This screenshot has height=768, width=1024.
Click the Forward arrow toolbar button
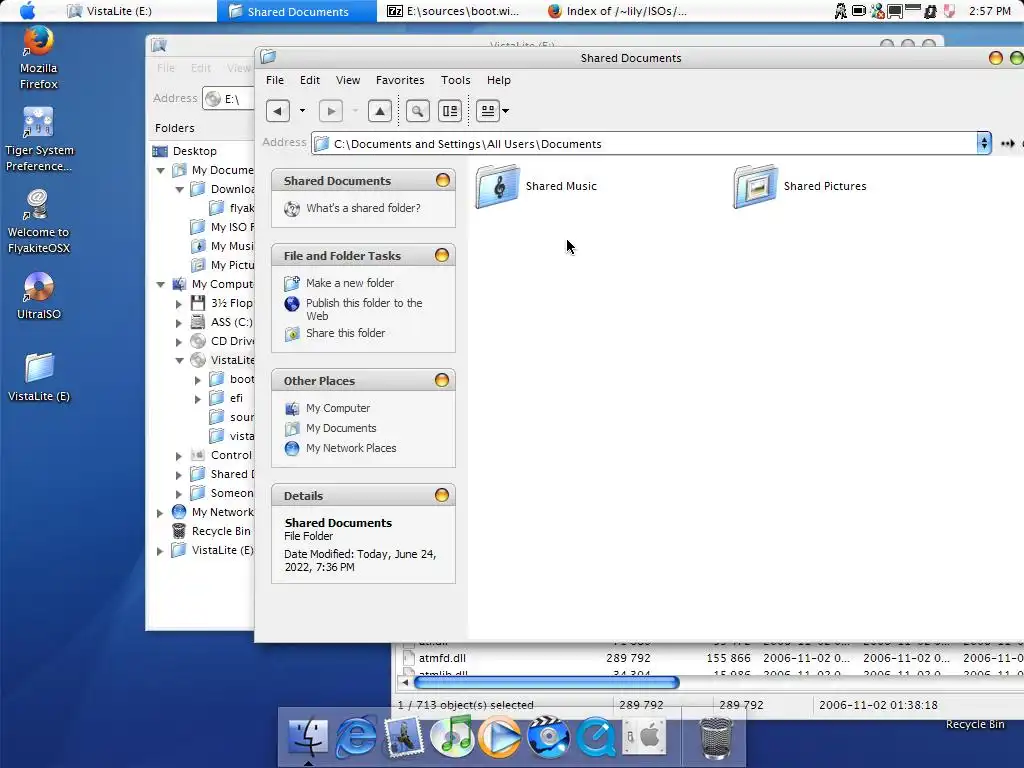(x=331, y=111)
